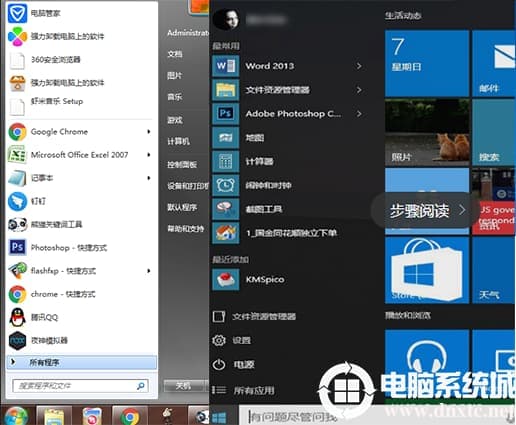Expand the flashfxp shortcut submenu arrow
The width and height of the screenshot is (516, 425).
click(x=149, y=271)
